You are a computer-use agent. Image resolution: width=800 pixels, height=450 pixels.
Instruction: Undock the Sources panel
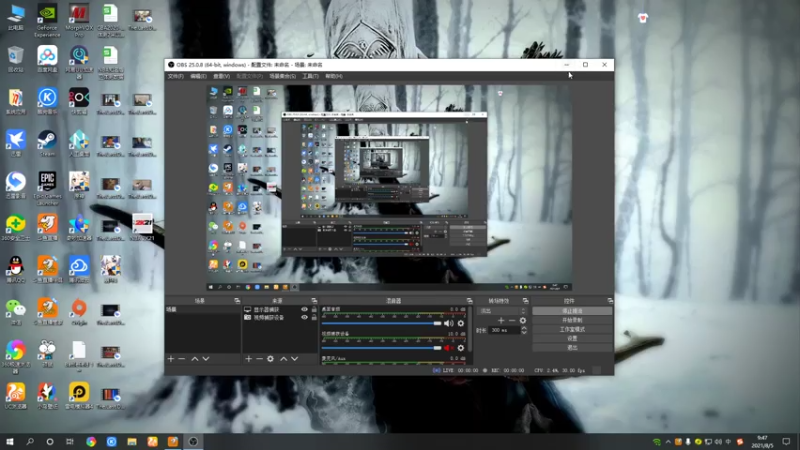314,301
